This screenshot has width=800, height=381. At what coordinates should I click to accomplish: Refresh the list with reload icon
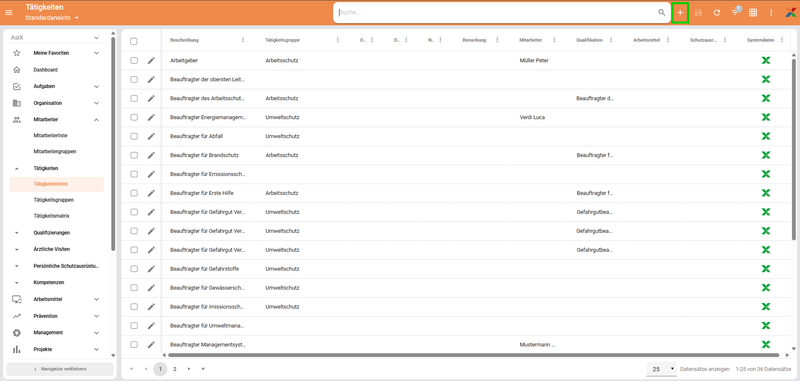(x=717, y=12)
